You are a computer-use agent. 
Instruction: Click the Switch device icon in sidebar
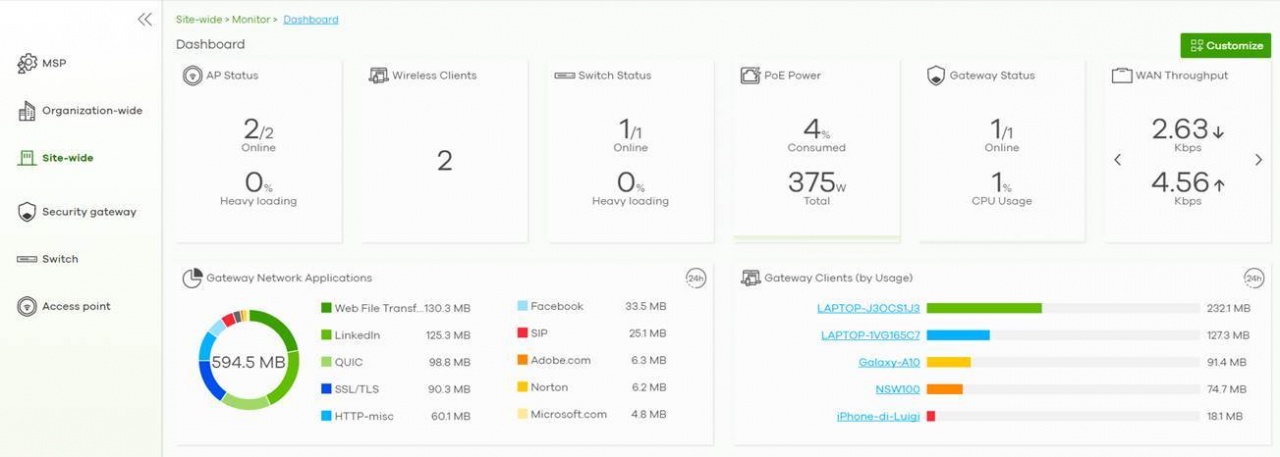[x=27, y=259]
